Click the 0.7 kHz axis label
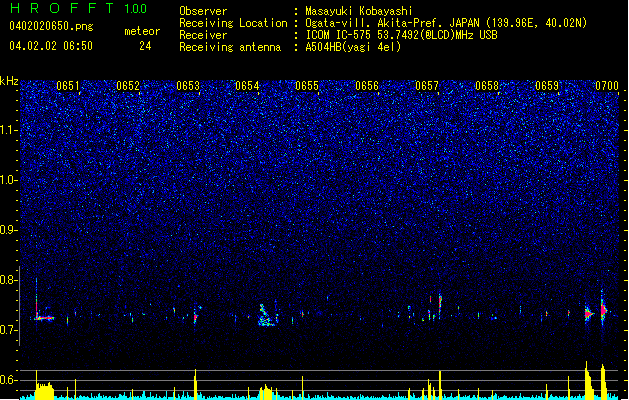The width and height of the screenshot is (629, 400). (9, 330)
